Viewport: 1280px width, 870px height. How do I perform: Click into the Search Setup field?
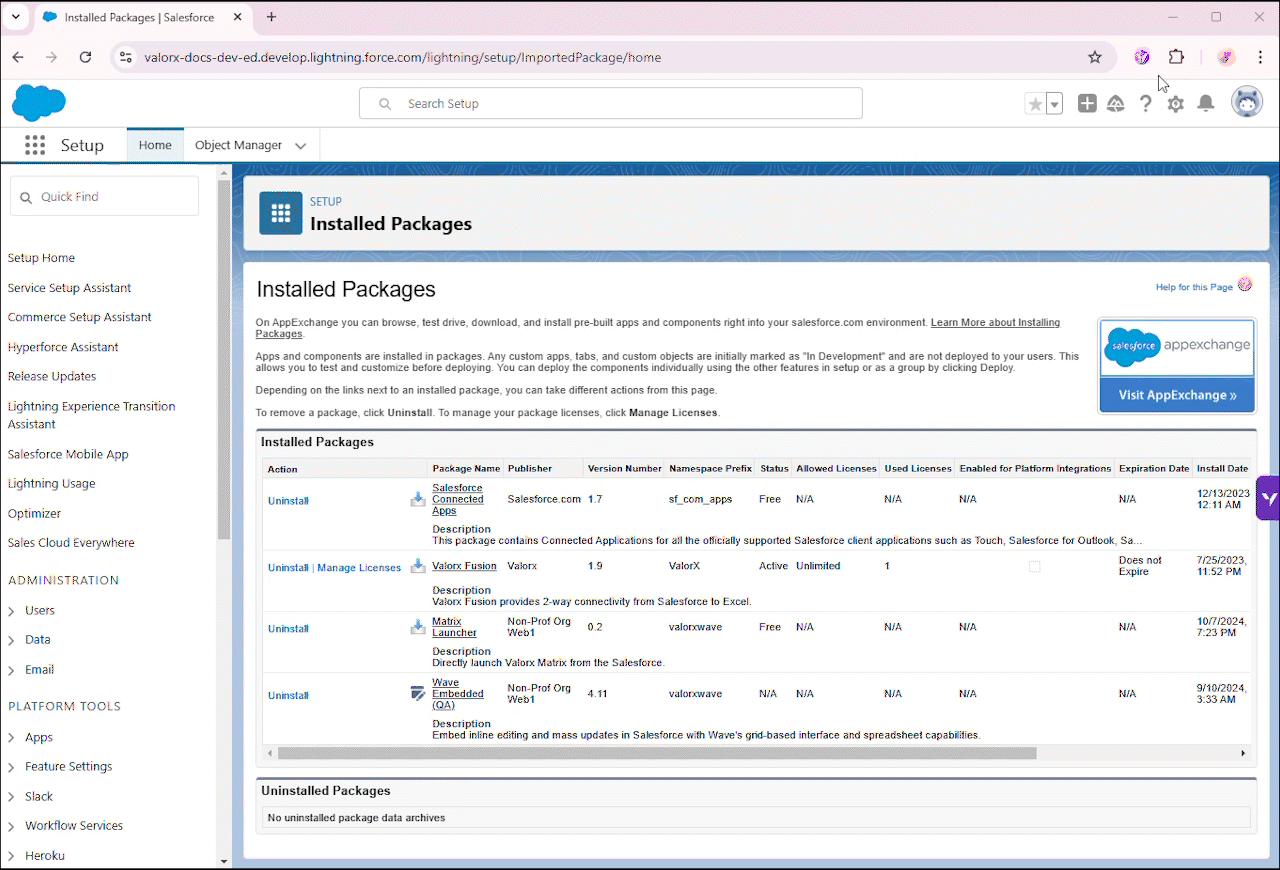611,103
